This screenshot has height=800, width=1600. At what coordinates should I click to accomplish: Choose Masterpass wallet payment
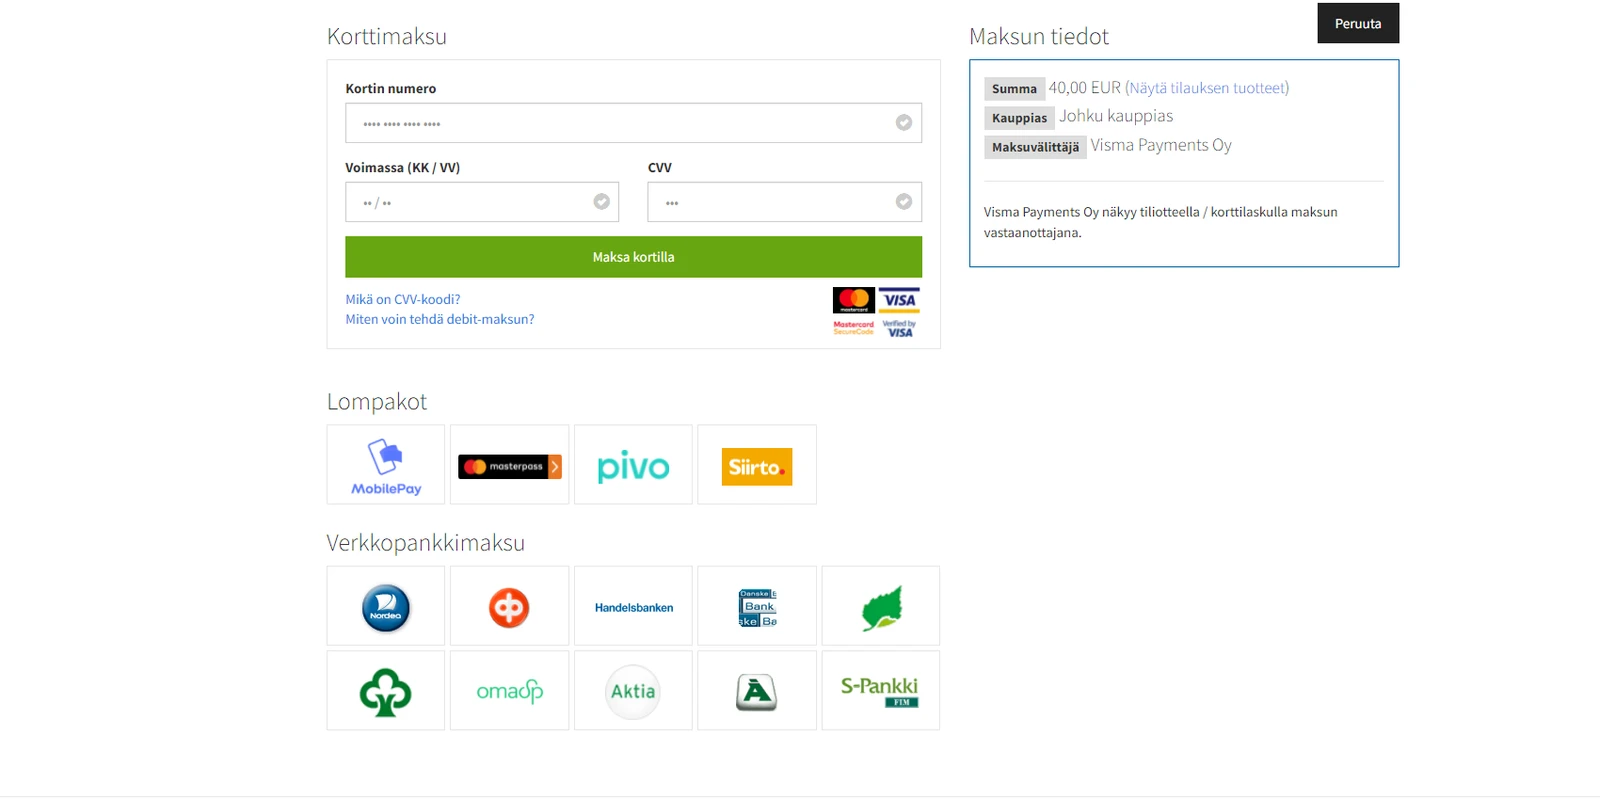pos(510,465)
